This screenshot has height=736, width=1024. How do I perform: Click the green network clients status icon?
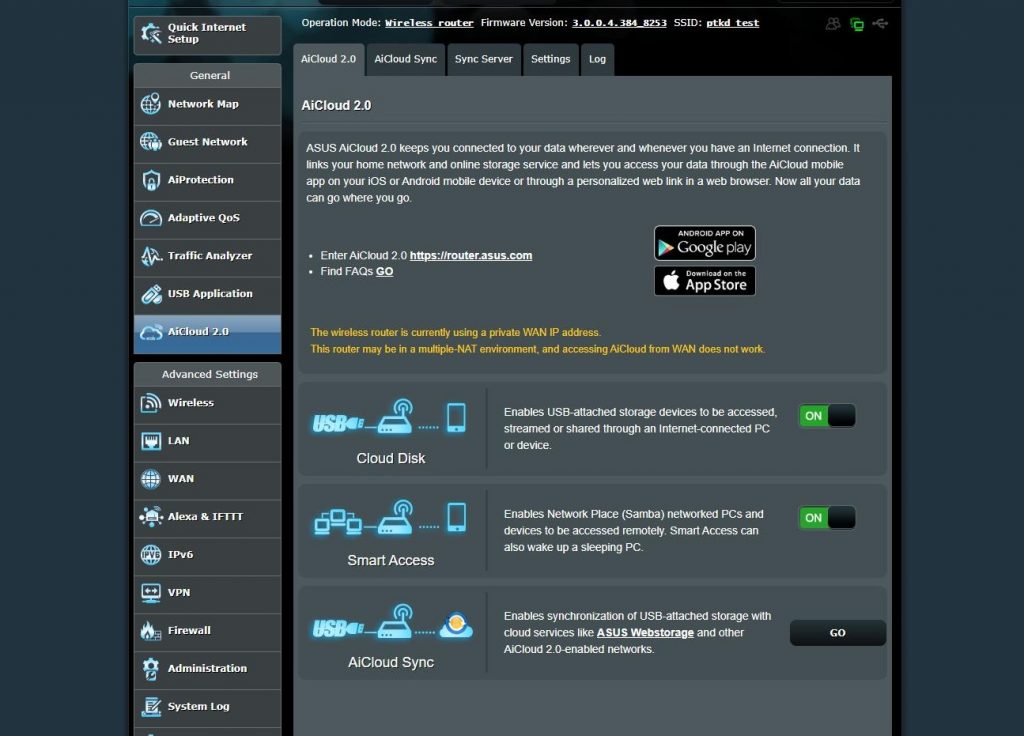(857, 24)
